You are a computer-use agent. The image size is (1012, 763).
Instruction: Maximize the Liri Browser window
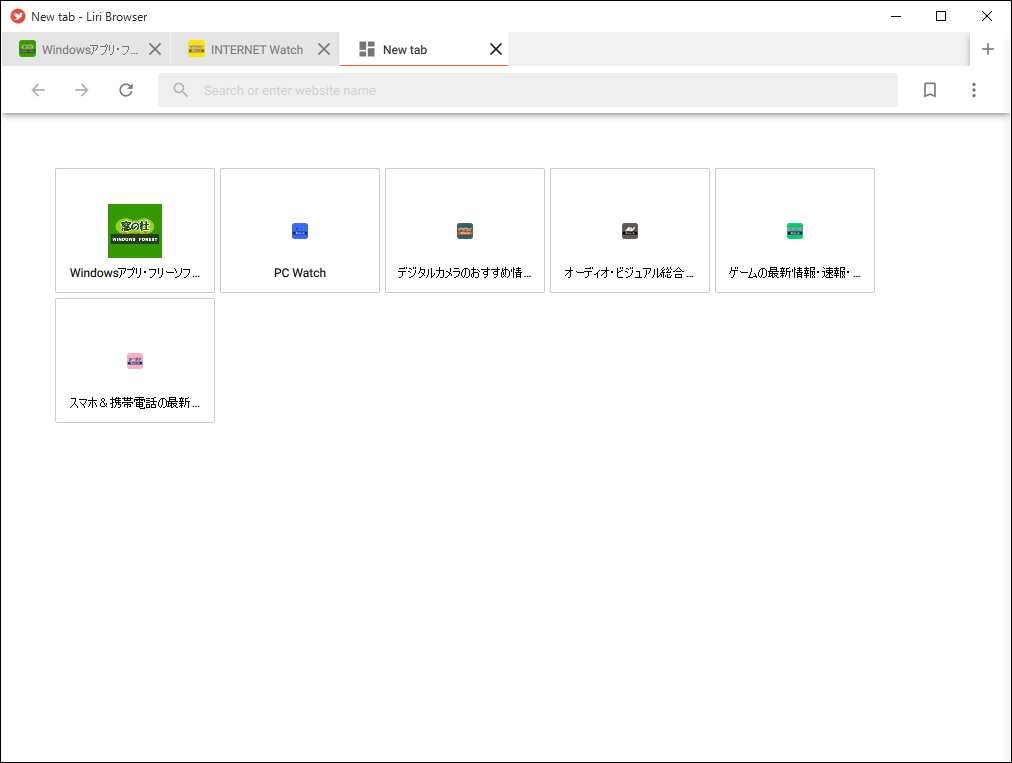click(x=941, y=16)
